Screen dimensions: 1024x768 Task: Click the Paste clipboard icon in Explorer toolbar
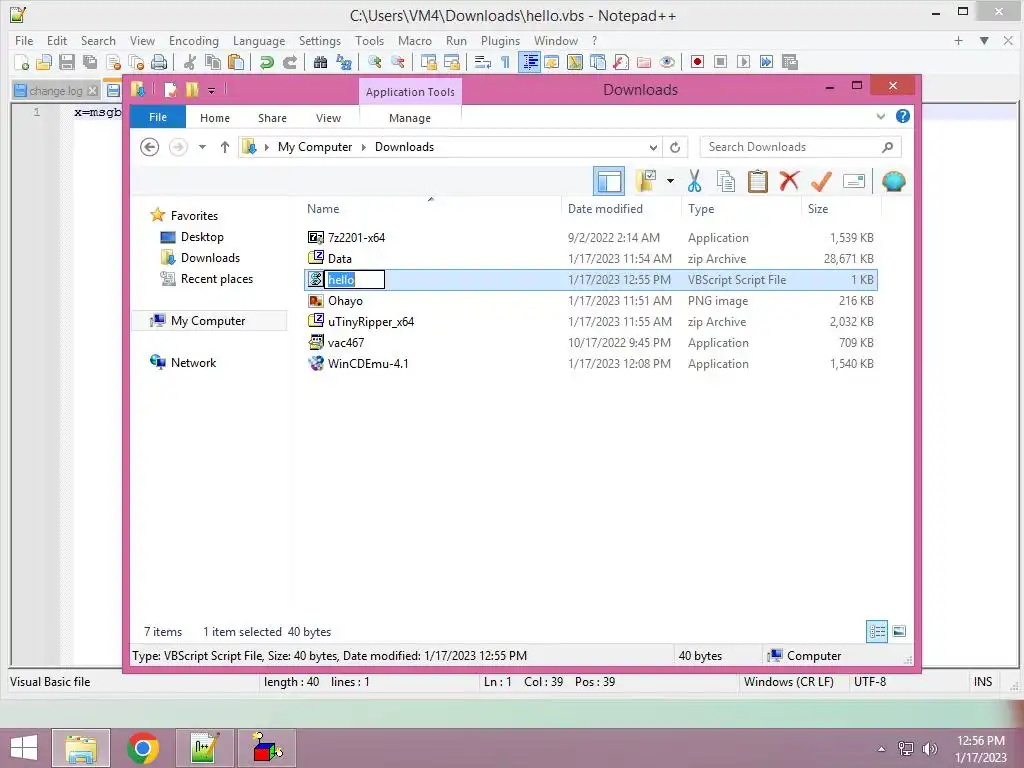758,181
